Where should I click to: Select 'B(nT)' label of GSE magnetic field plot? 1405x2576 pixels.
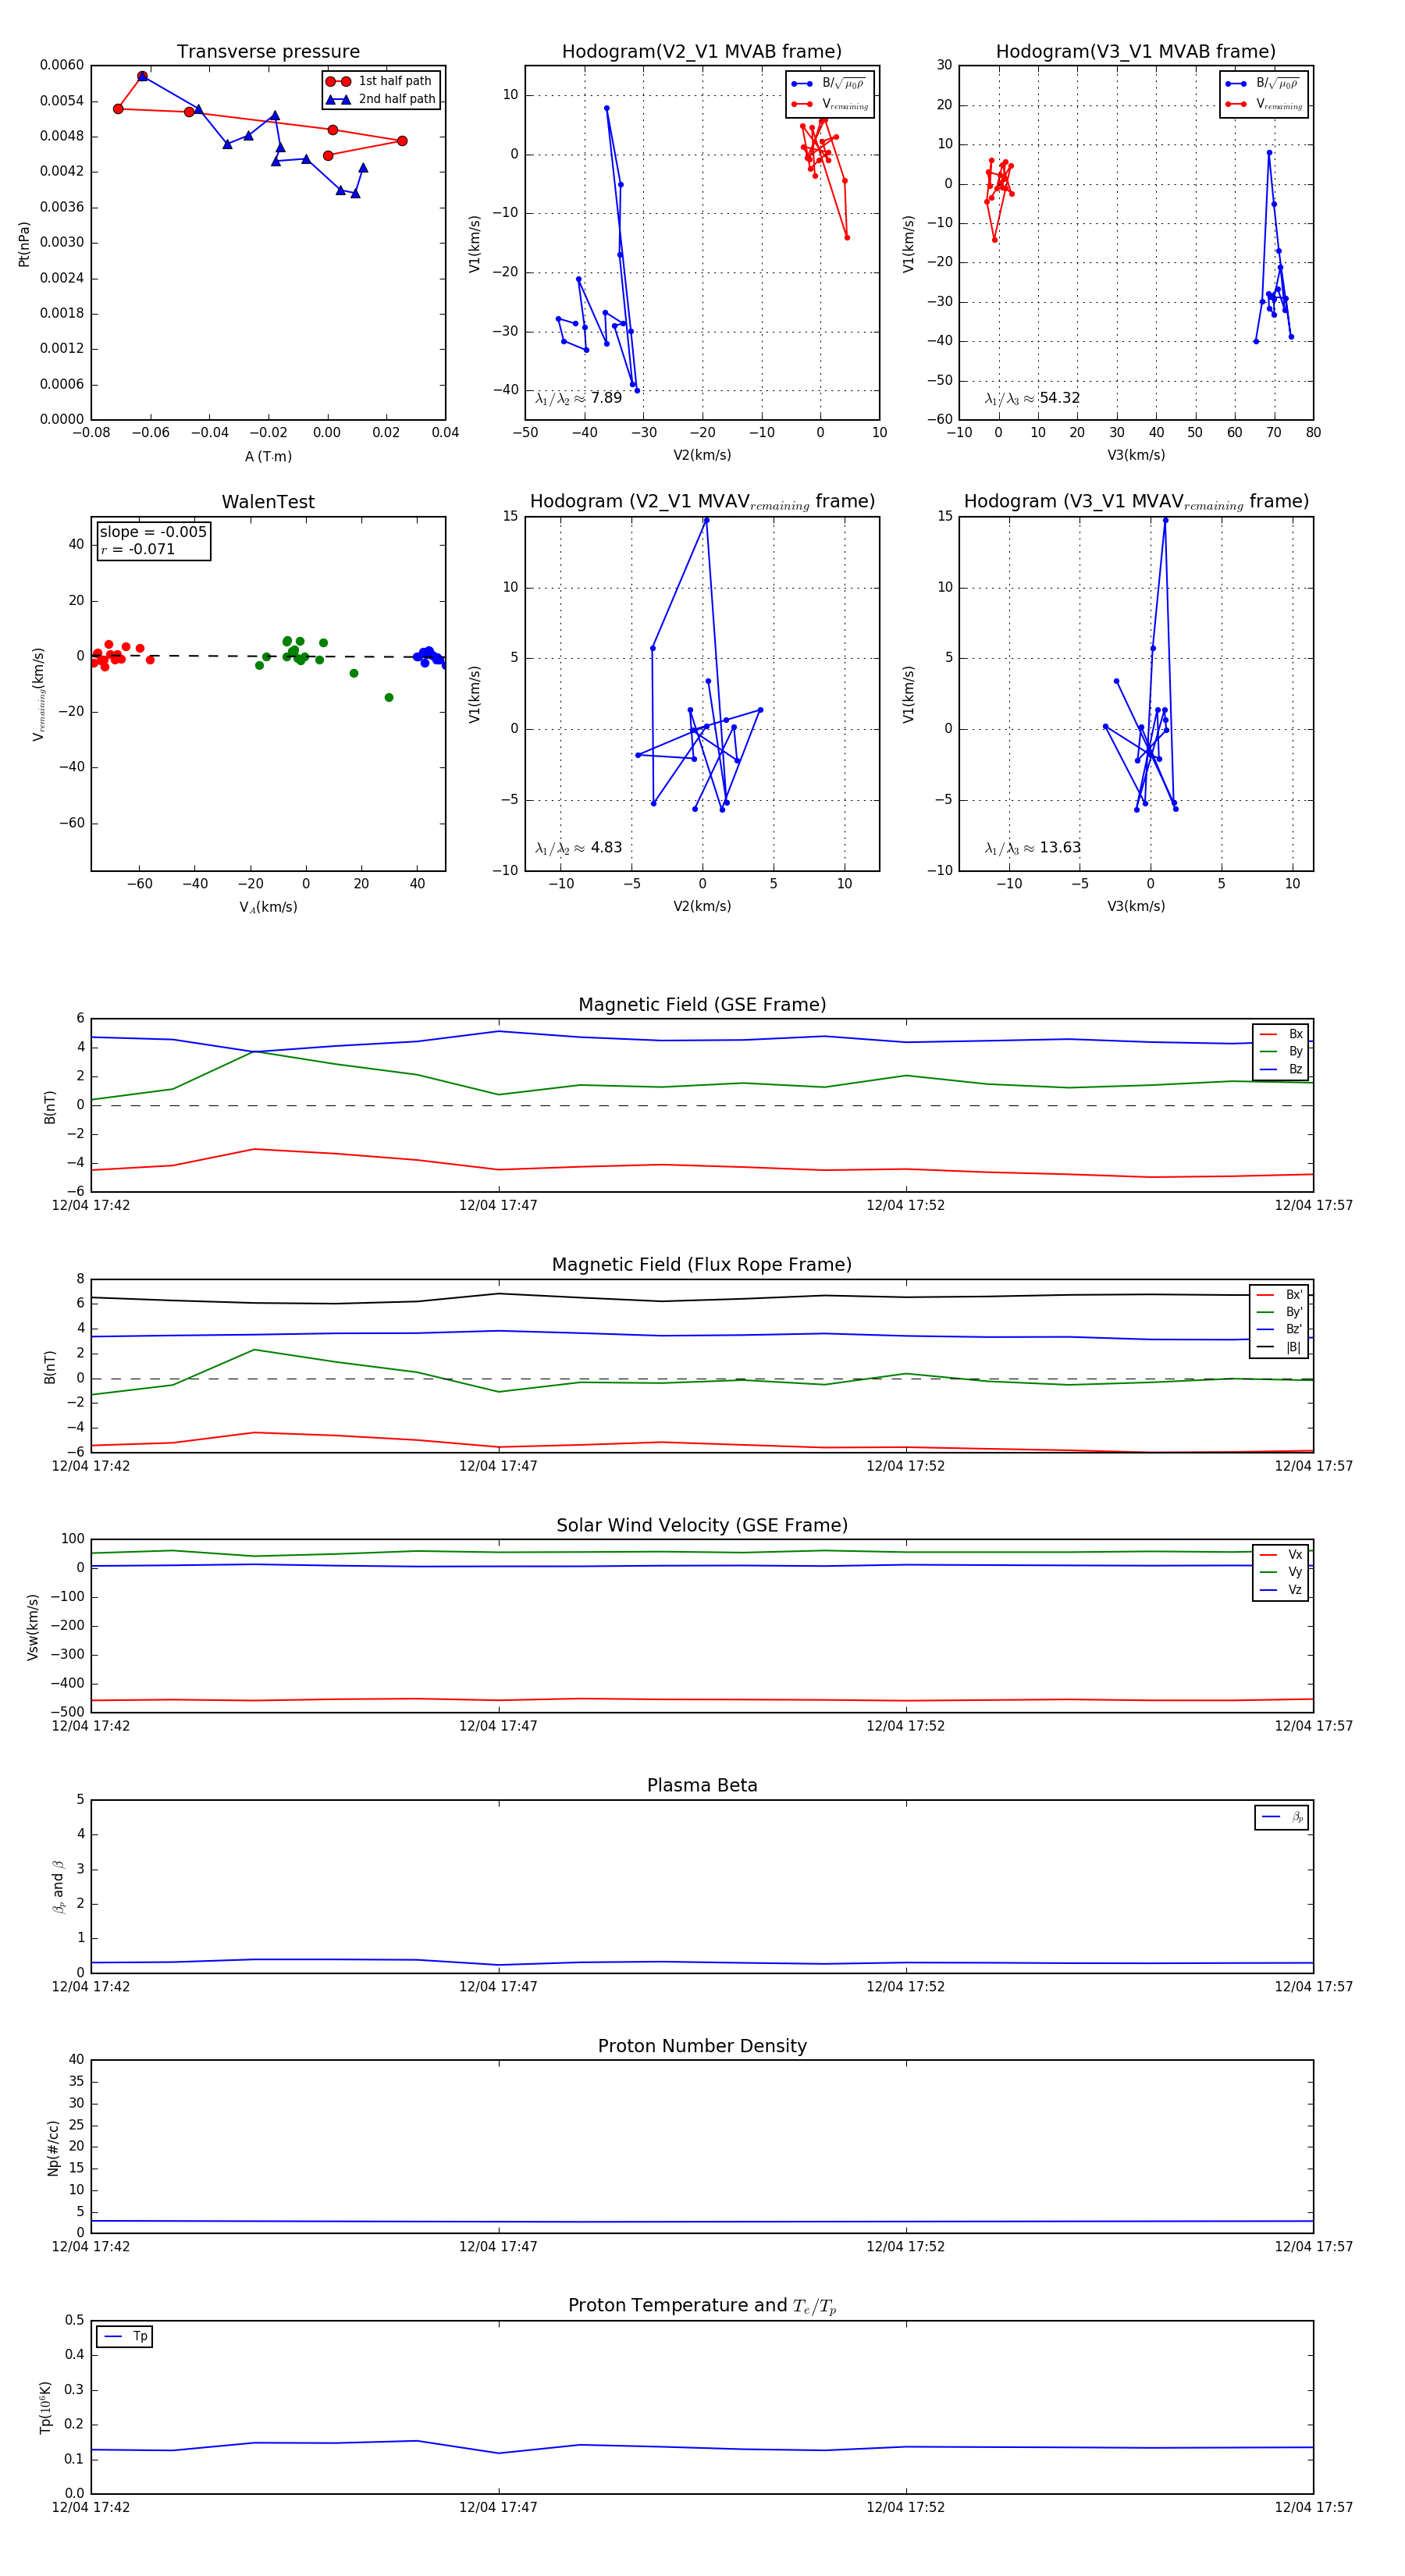[50, 1107]
